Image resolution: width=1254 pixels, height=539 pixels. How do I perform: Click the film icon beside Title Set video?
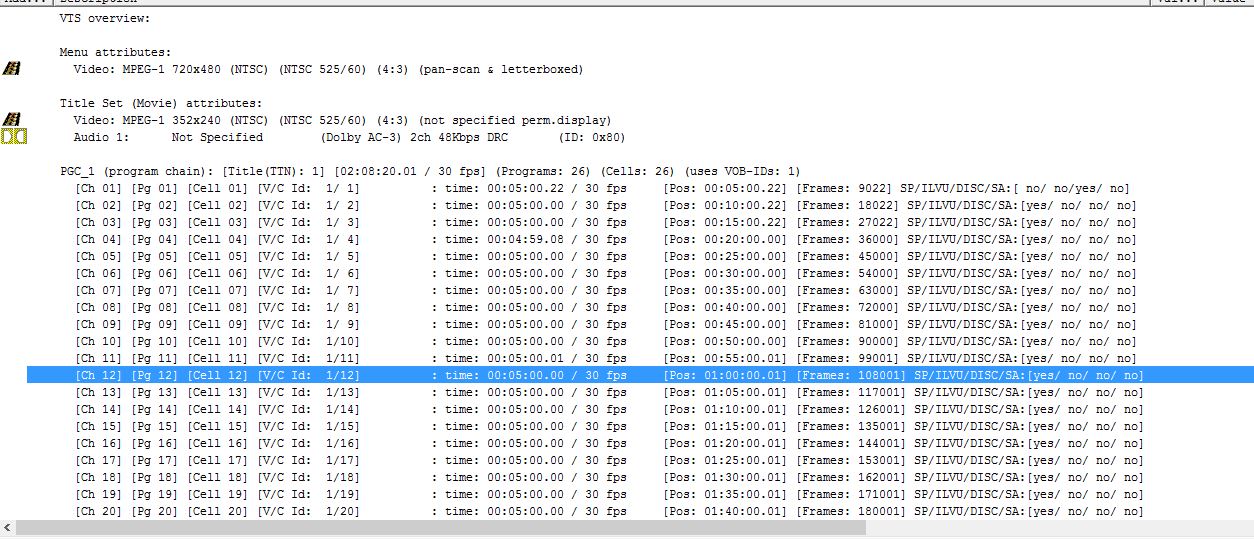tap(13, 120)
